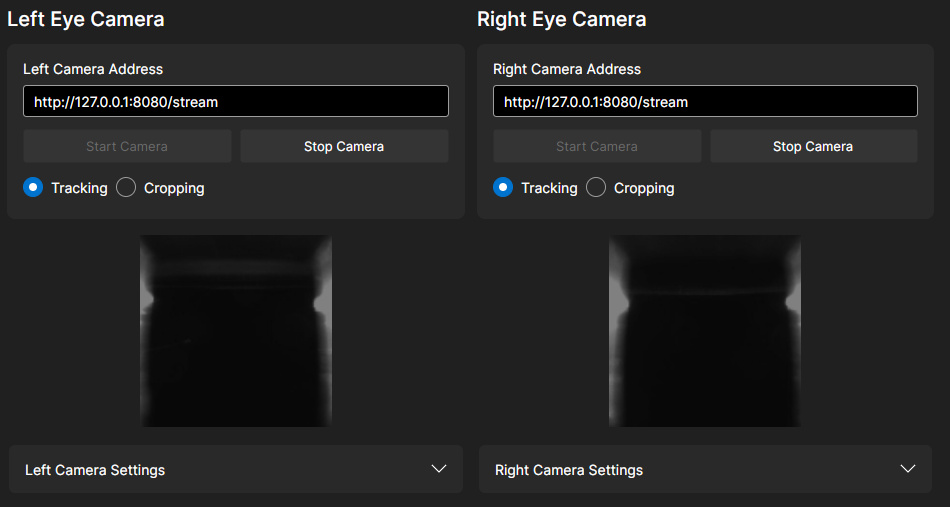
Task: Choose Tracking radio for the right camera
Action: [x=503, y=187]
